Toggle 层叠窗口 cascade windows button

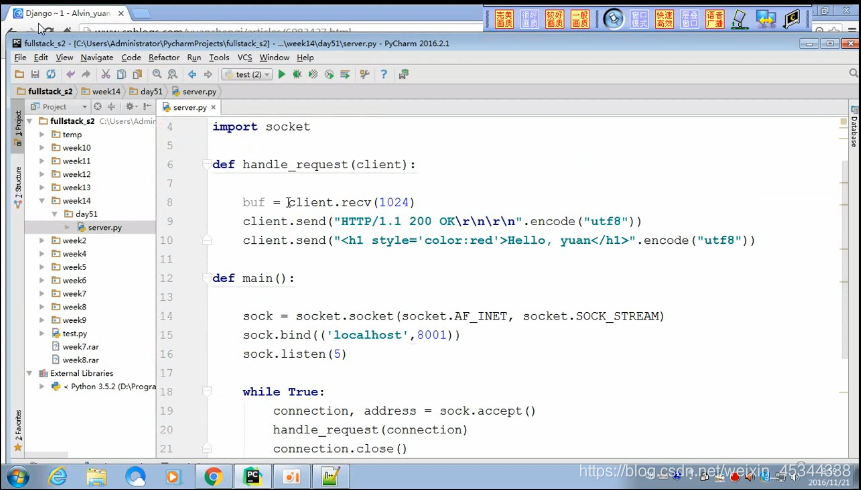click(689, 19)
